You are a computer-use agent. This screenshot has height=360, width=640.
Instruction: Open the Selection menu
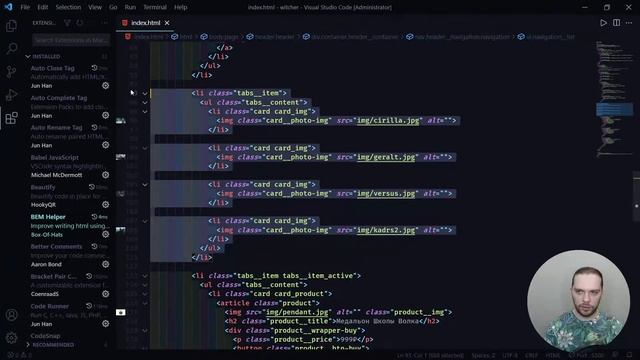click(68, 7)
